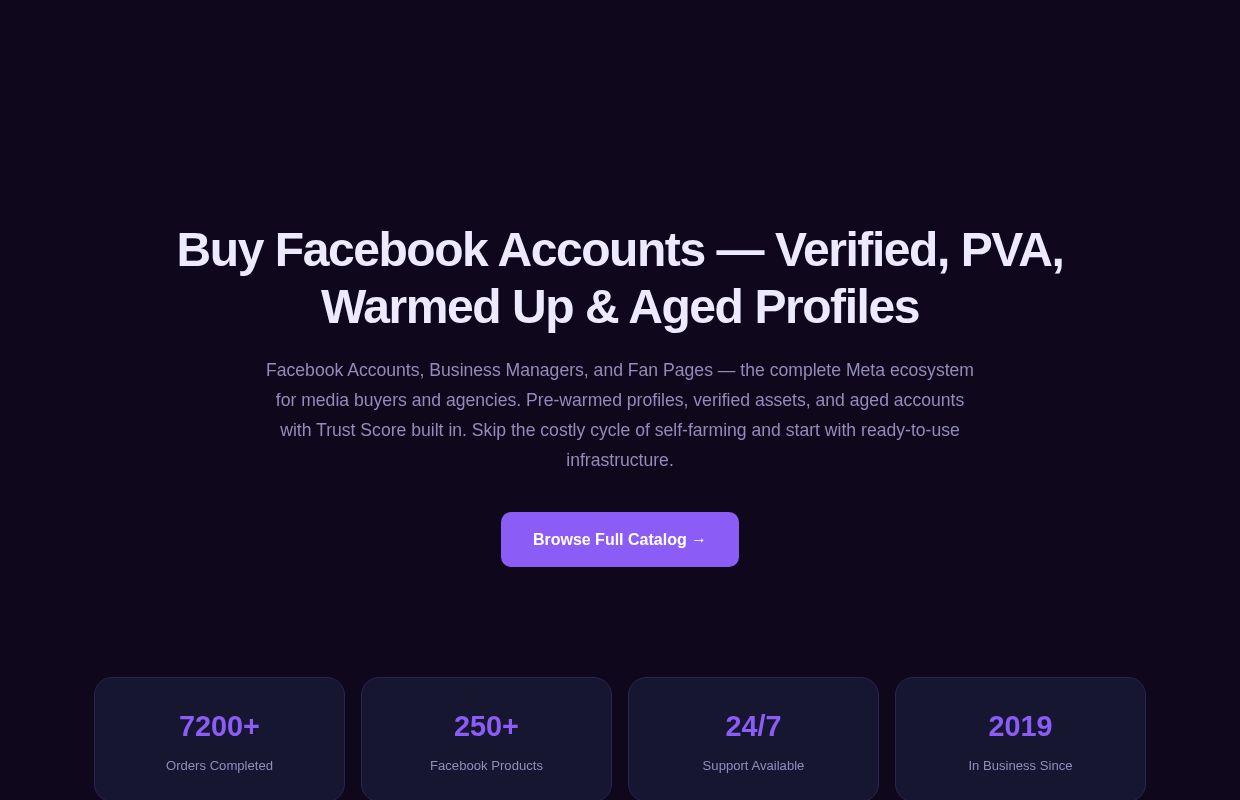Screen dimensions: 1240x800
Task: Select the 2019 In Business Since stat card
Action: [x=1020, y=738]
